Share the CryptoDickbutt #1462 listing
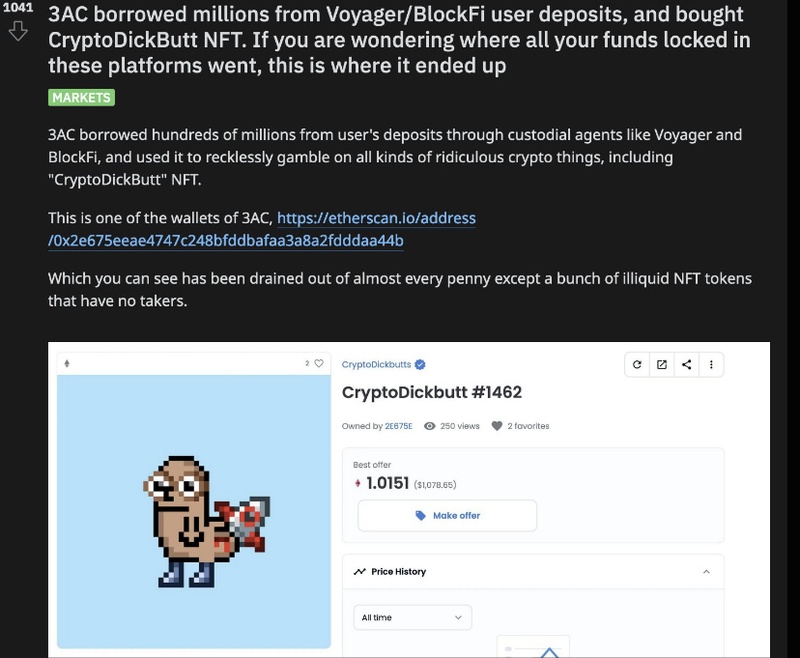The width and height of the screenshot is (800, 658). [686, 364]
